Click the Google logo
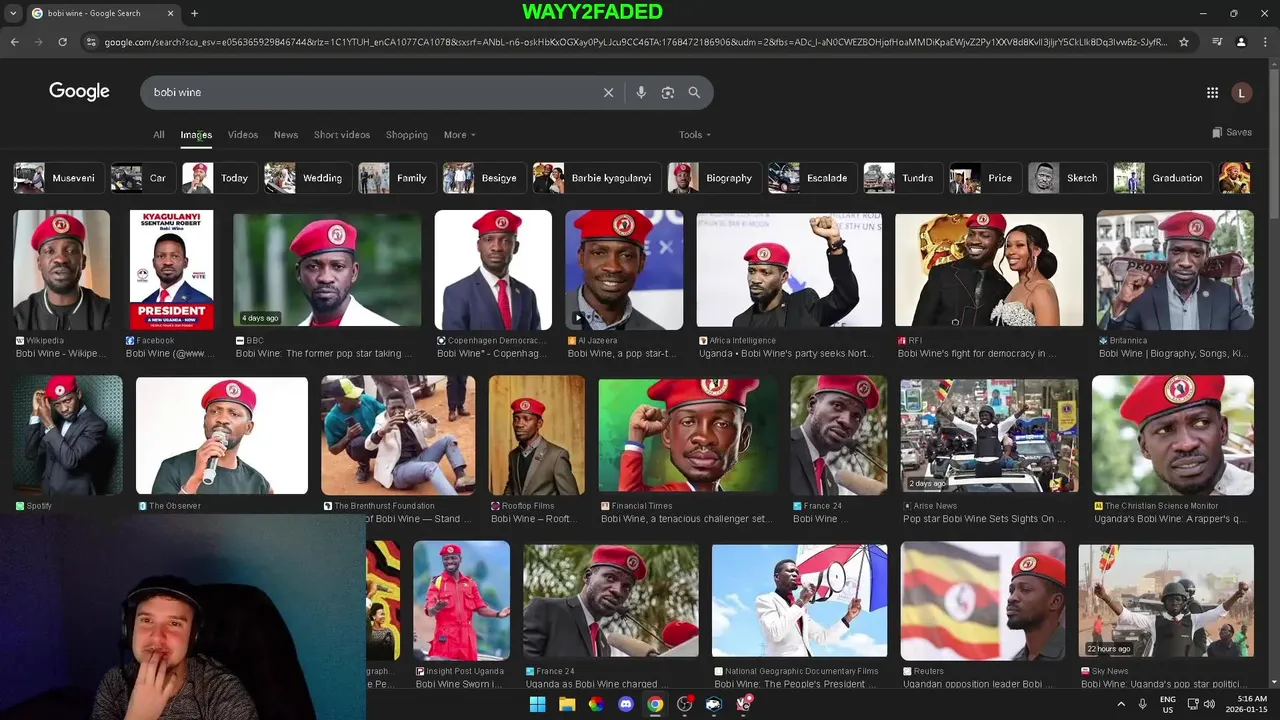Screen dimensions: 1280x720 coord(79,91)
